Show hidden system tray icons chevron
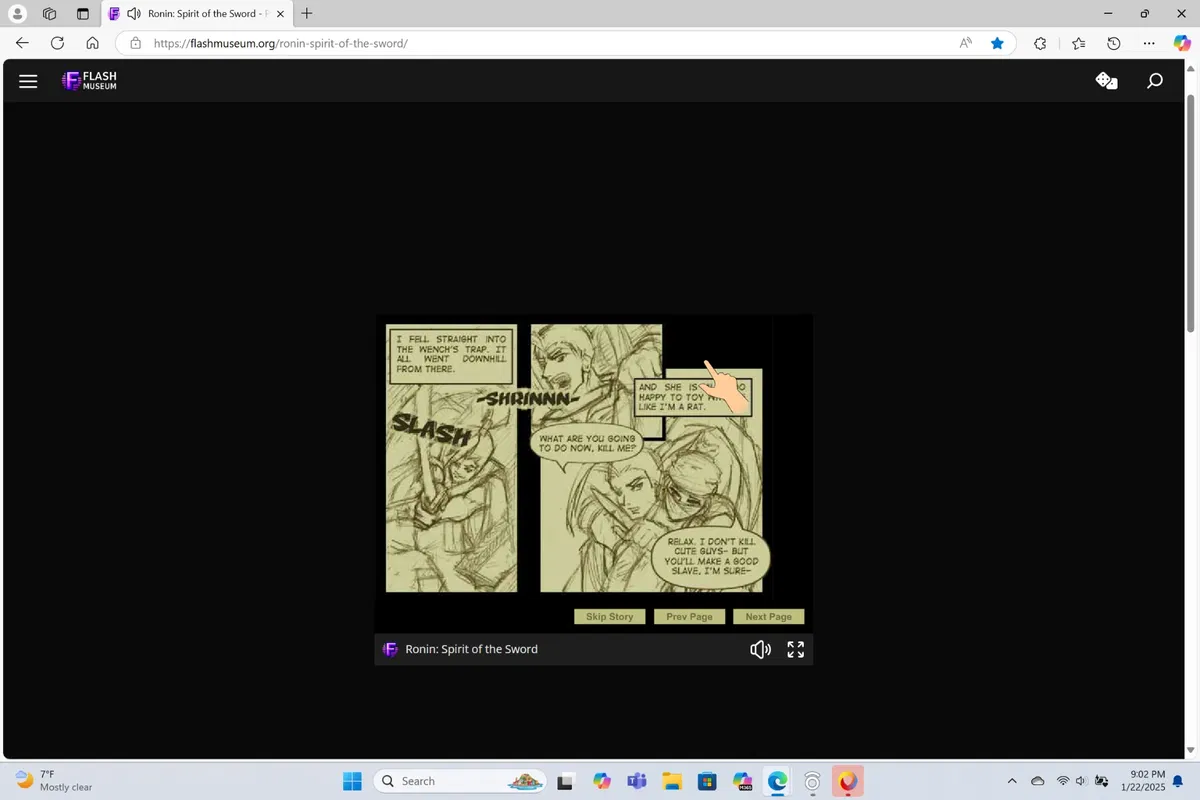This screenshot has width=1200, height=800. point(1012,781)
